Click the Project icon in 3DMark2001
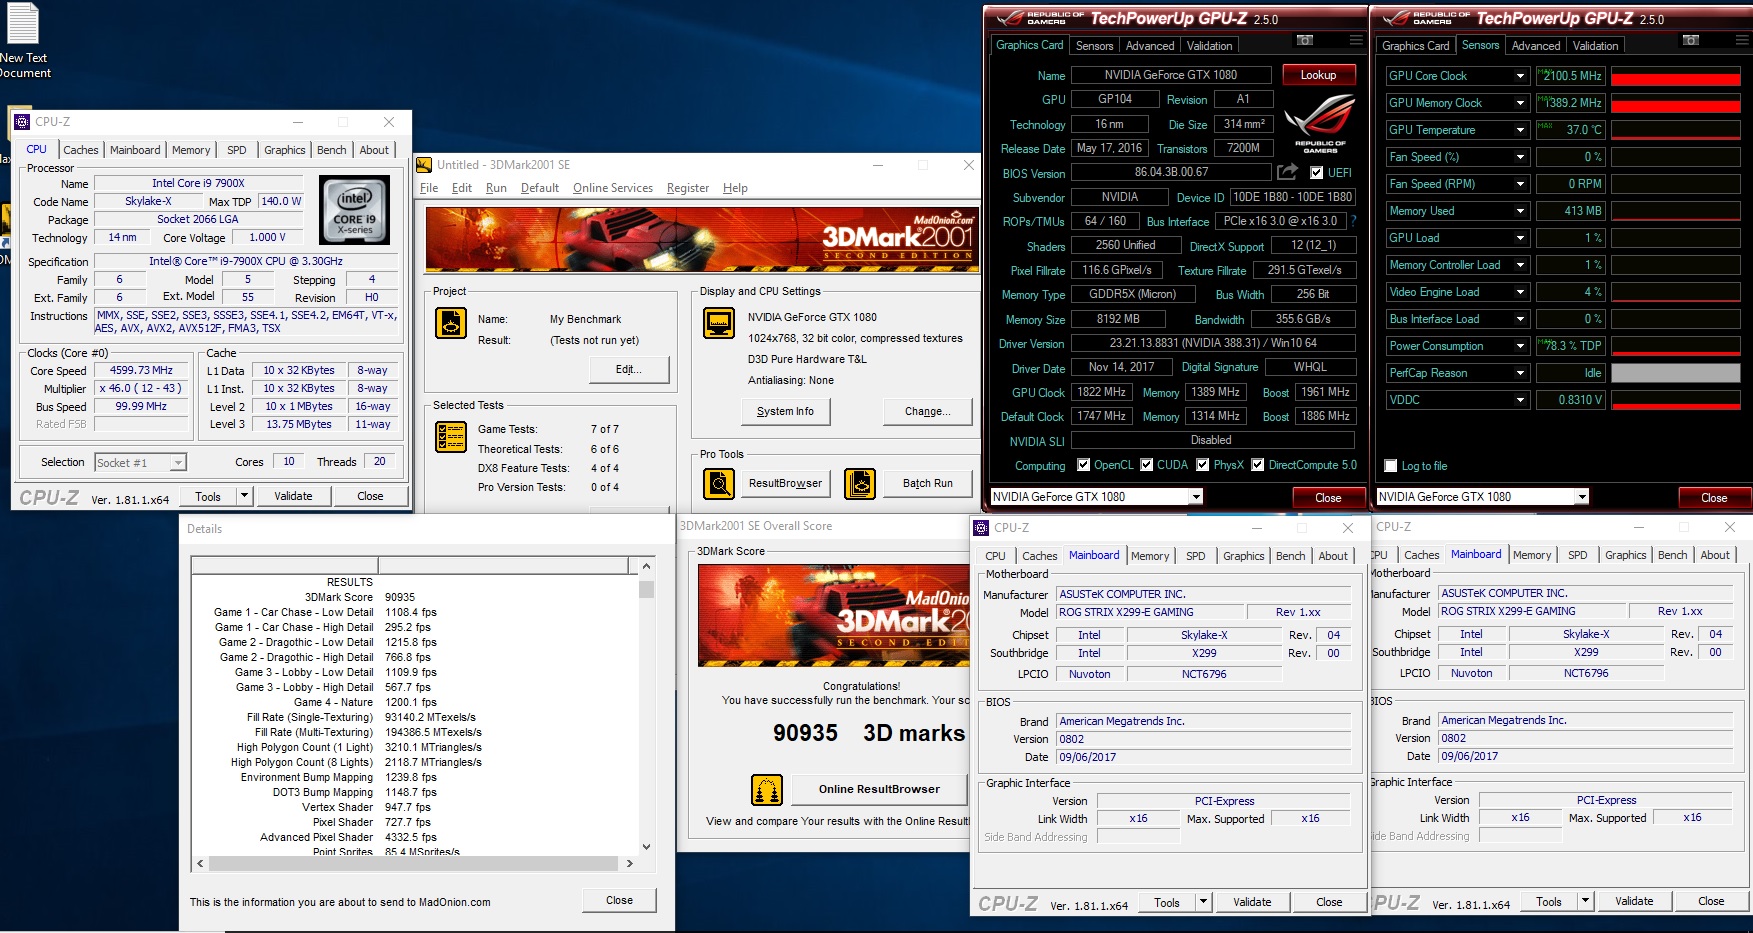The height and width of the screenshot is (933, 1753). [451, 323]
